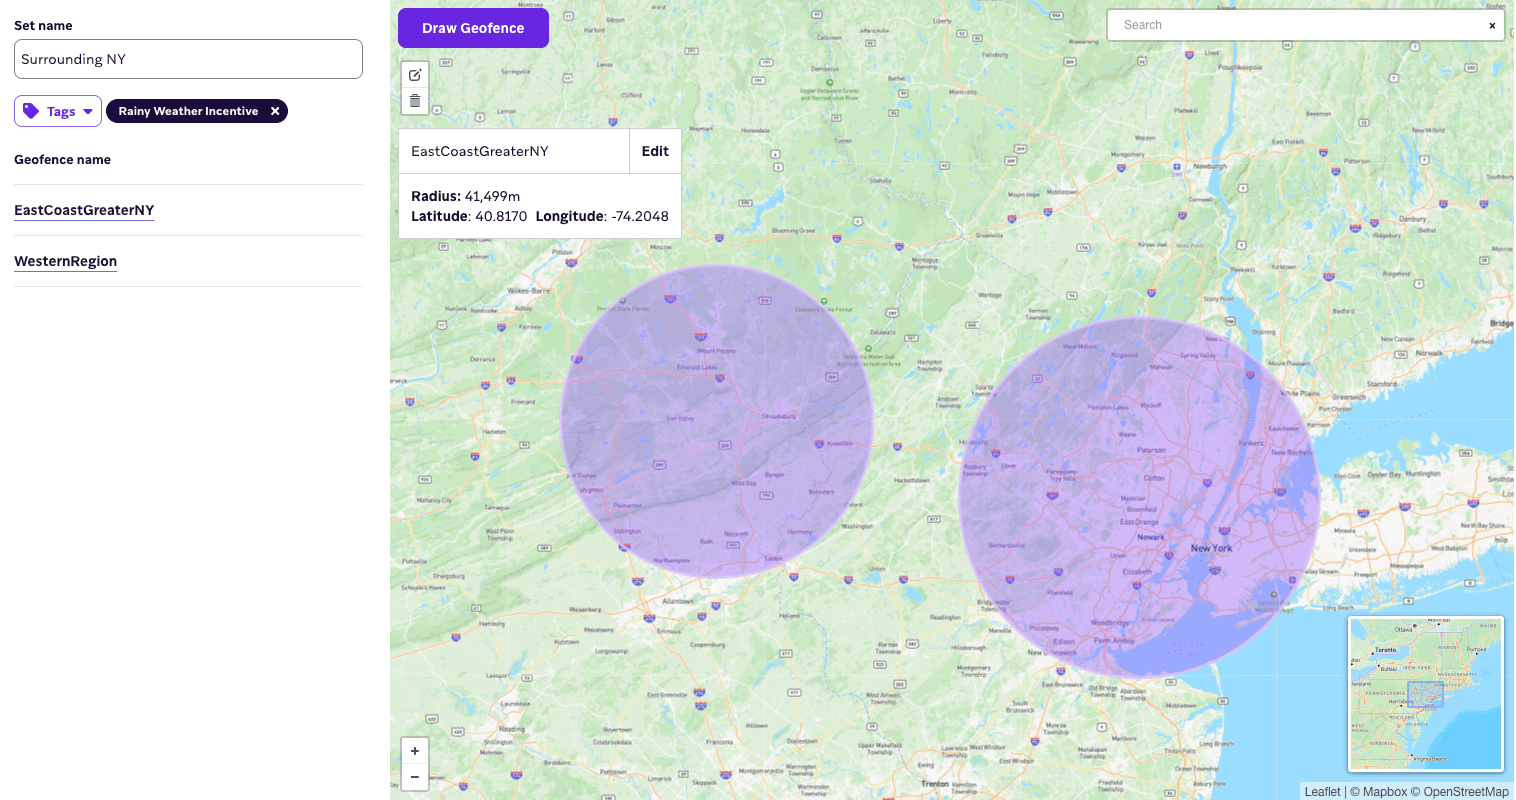
Task: Click the western purple geofence circle
Action: (718, 420)
